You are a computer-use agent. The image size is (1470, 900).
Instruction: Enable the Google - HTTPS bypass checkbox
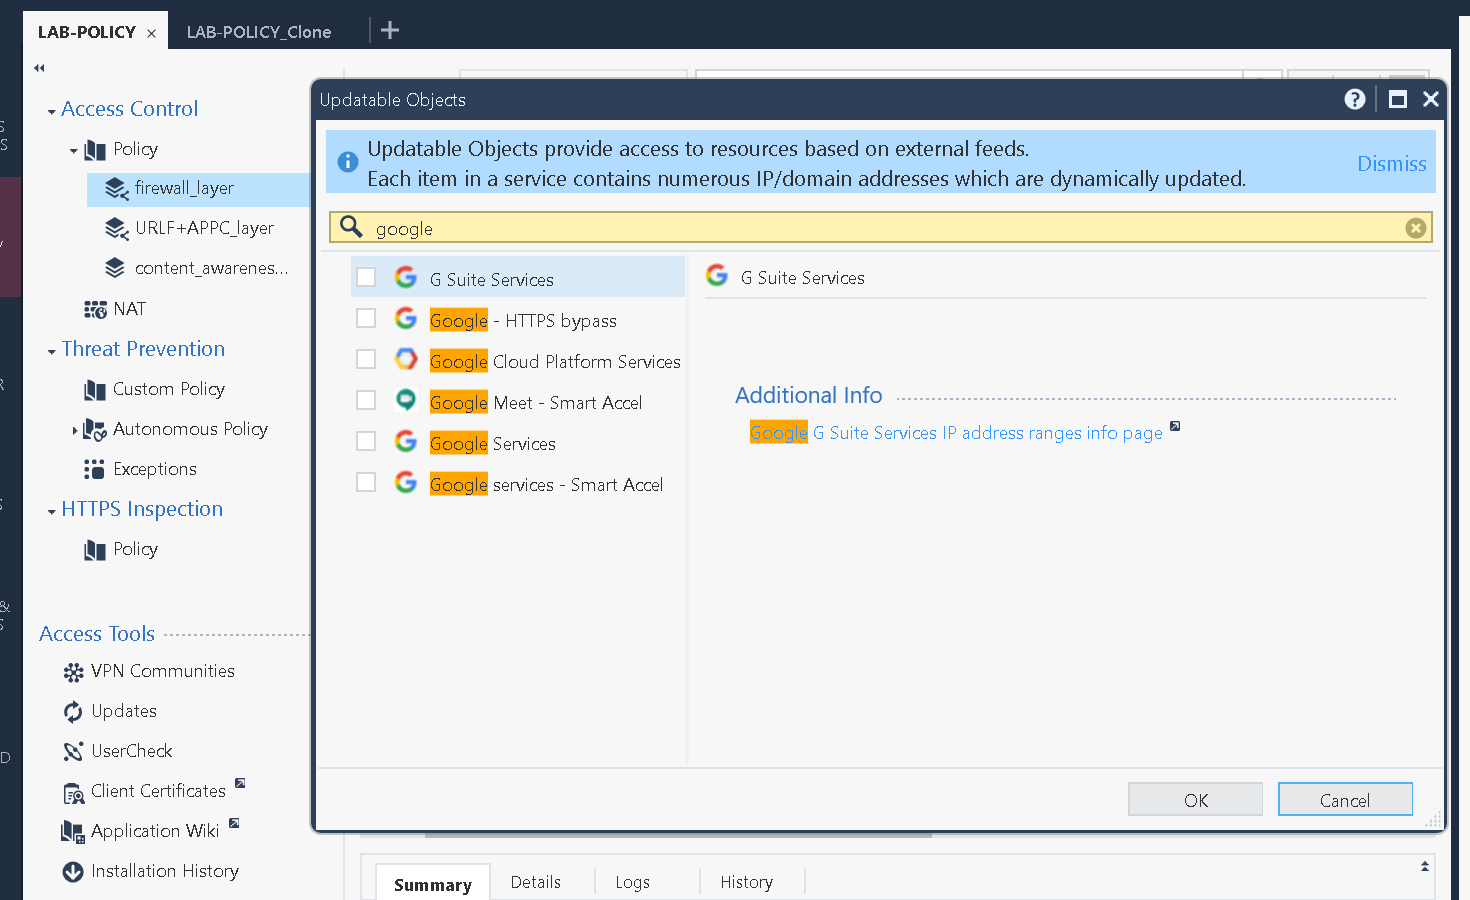coord(367,318)
